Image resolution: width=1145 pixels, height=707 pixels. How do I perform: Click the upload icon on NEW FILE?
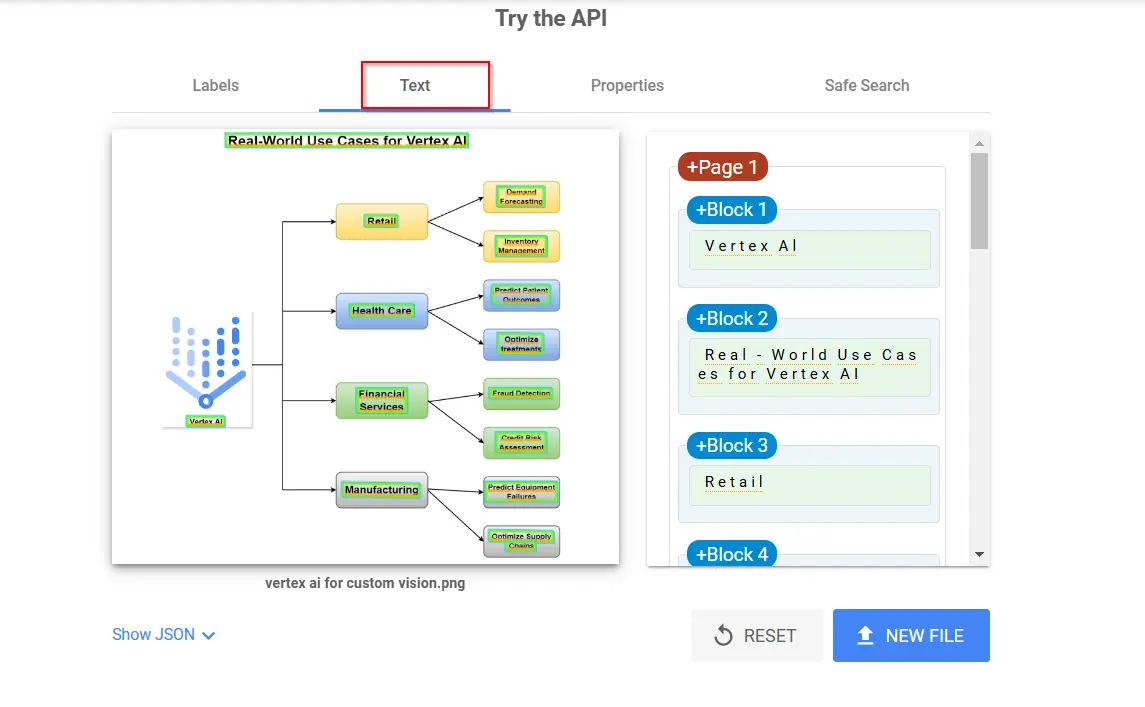click(866, 636)
